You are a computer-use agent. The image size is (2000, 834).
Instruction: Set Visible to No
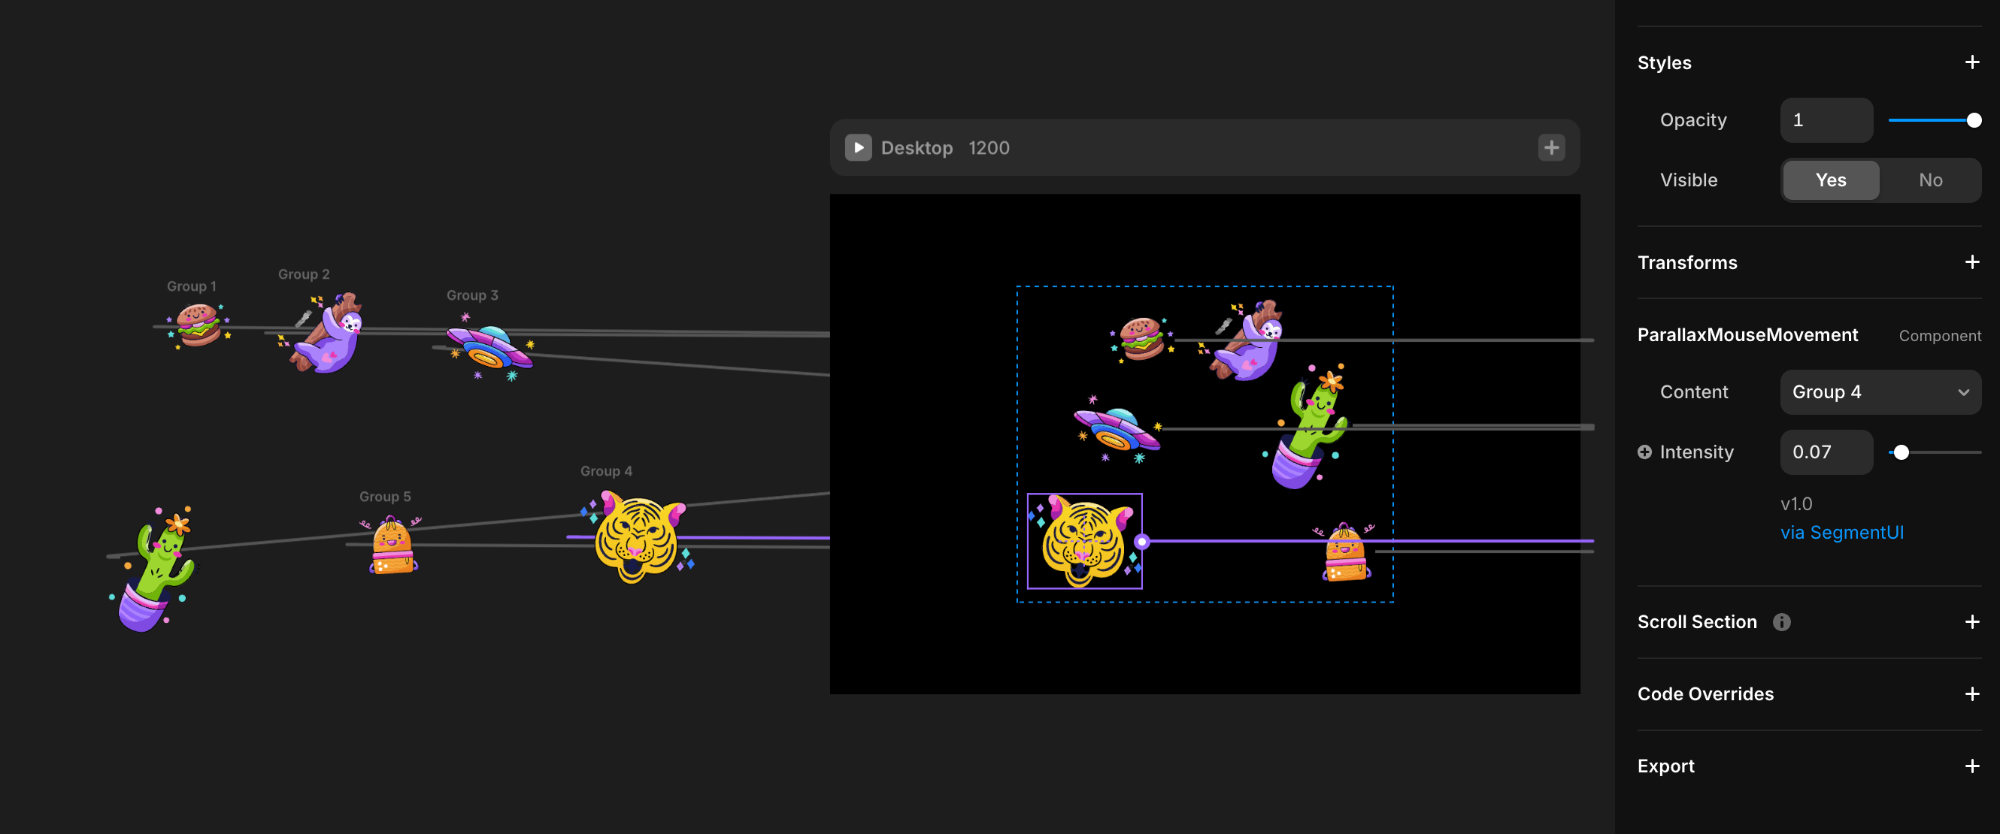pyautogui.click(x=1930, y=180)
